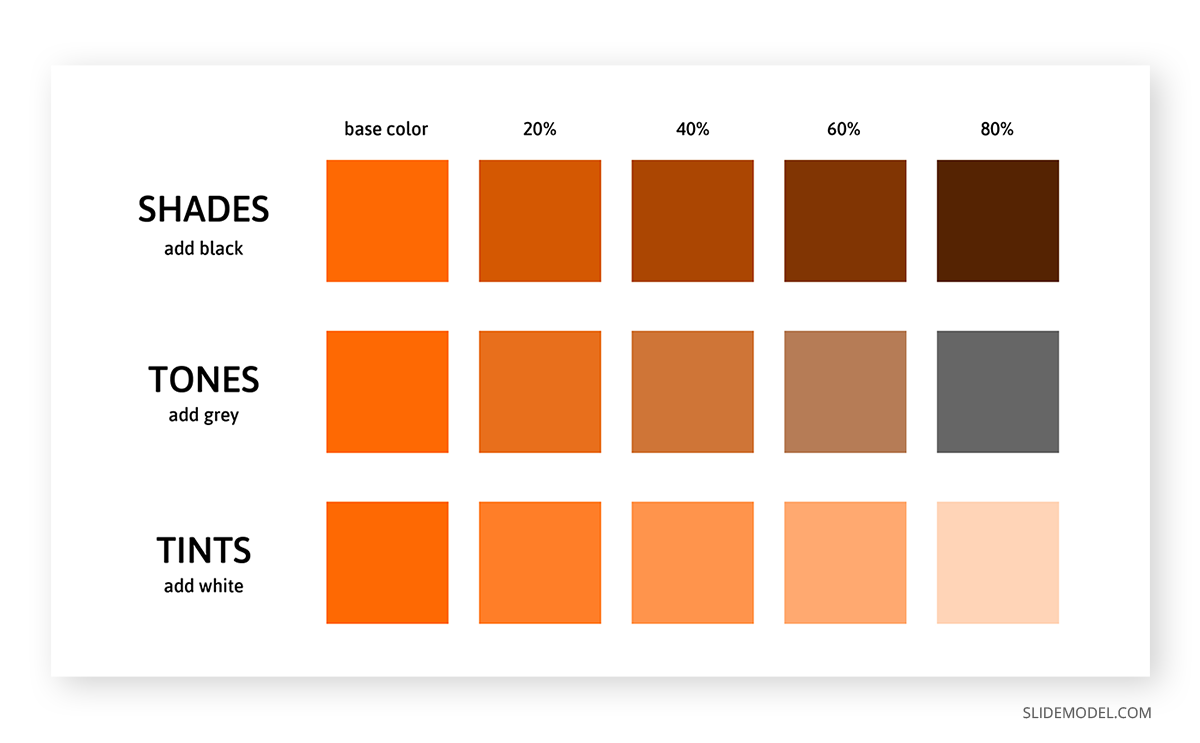
Task: Pick the 40% tone swatch
Action: [693, 392]
